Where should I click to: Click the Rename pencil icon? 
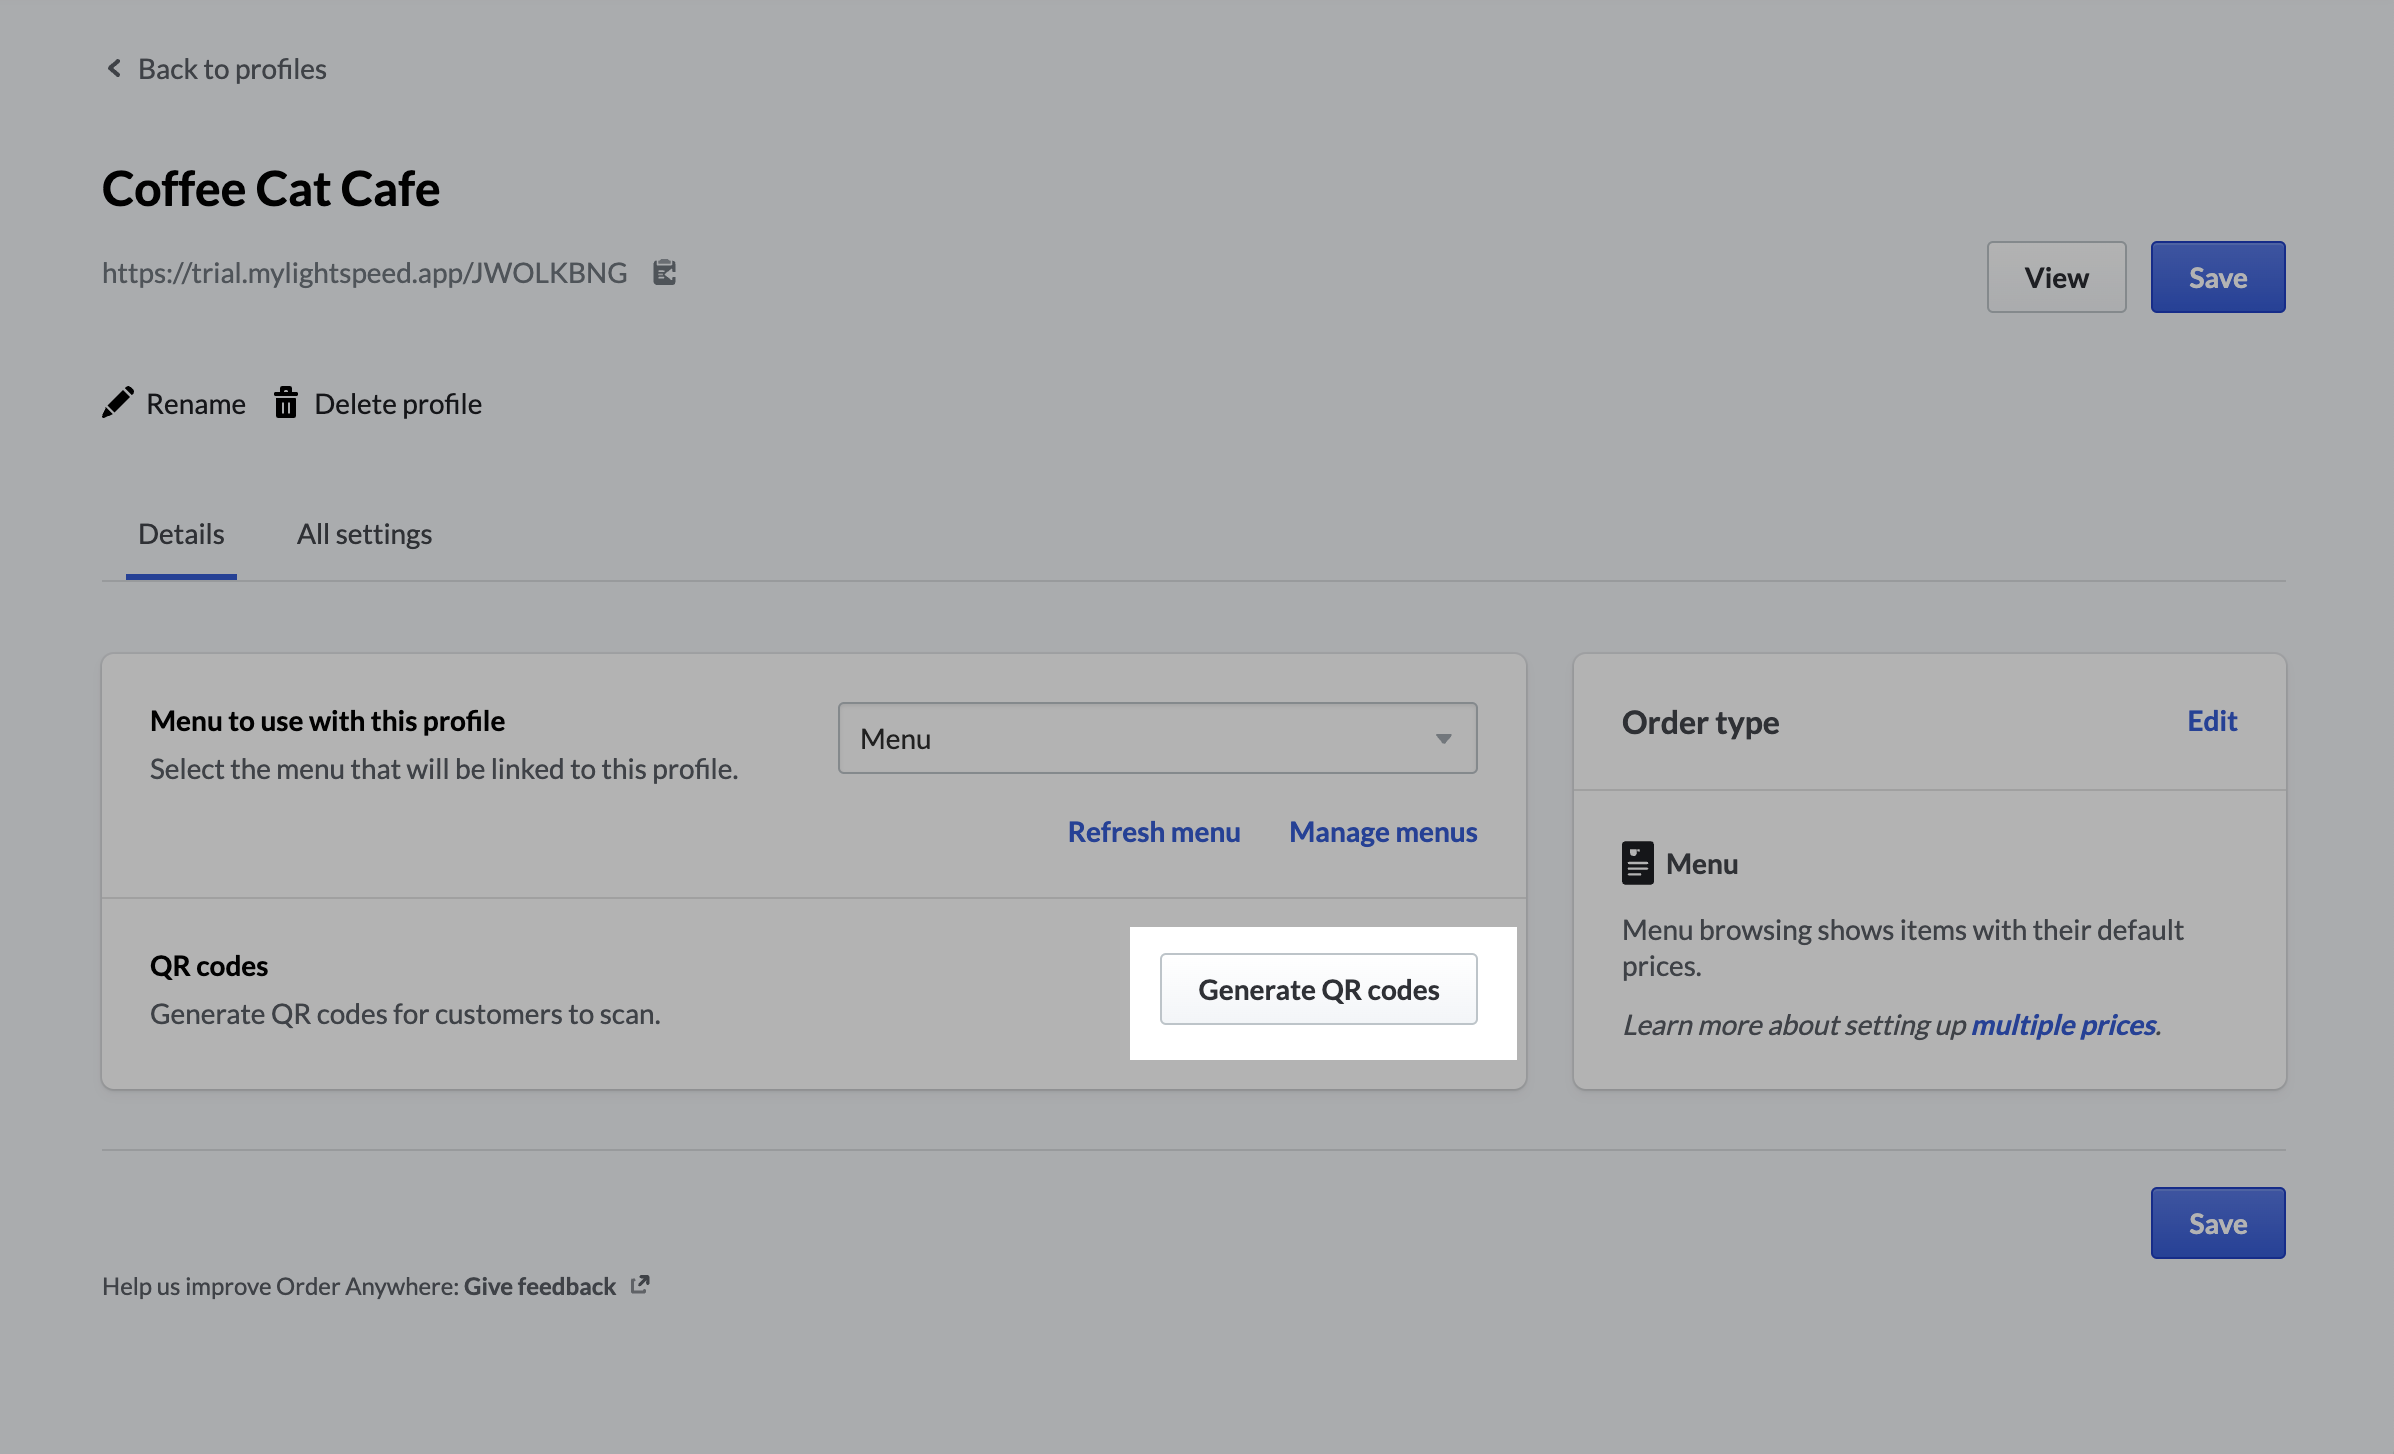[x=118, y=403]
